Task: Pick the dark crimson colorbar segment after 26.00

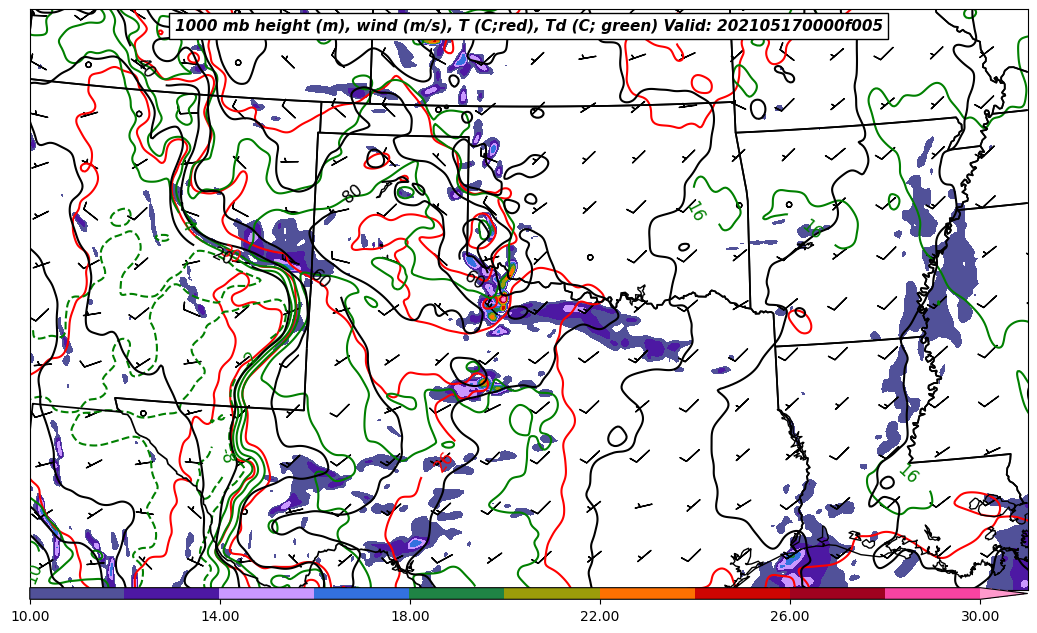Action: pyautogui.click(x=837, y=593)
